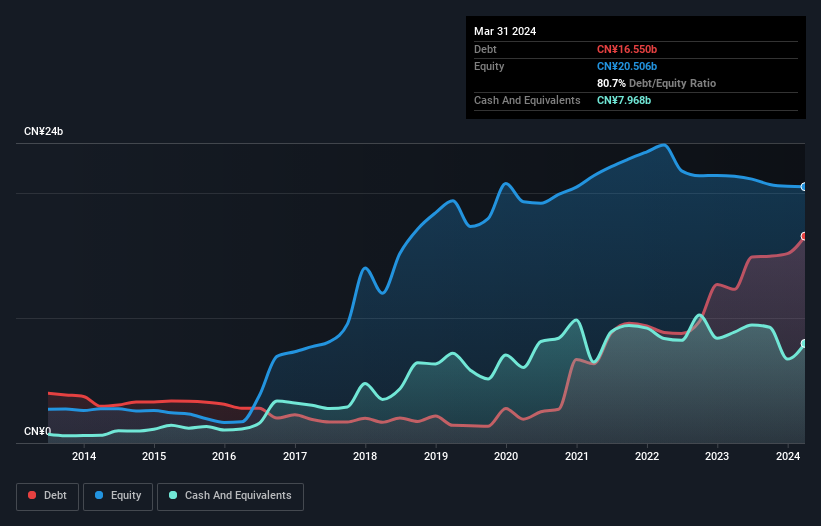Click the Debt value CN¥16.550b
Screen dimensions: 821x526
pyautogui.click(x=627, y=49)
